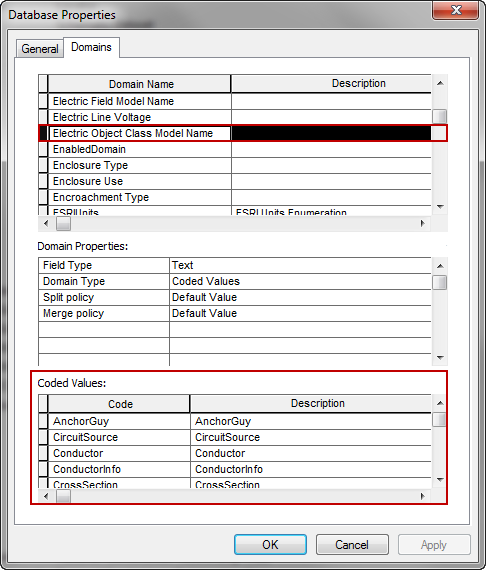The width and height of the screenshot is (486, 570).
Task: Click the description cell for Enclosure Type
Action: (x=331, y=165)
